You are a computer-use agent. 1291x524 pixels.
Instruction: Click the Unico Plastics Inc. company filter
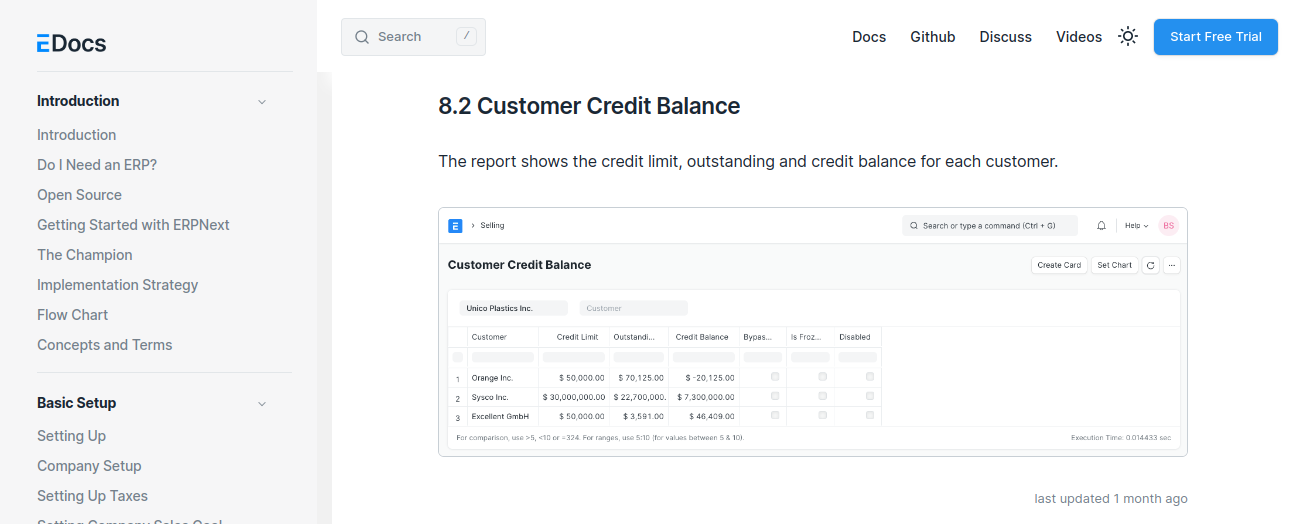514,308
